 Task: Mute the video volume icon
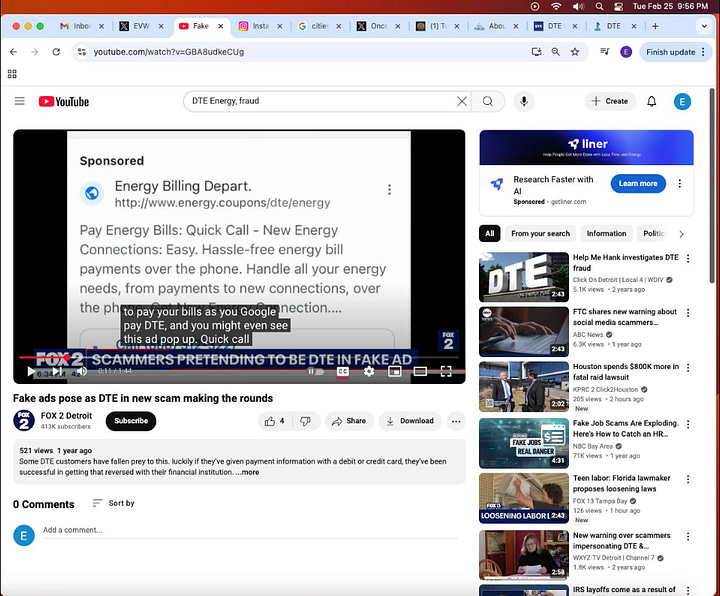pyautogui.click(x=82, y=371)
